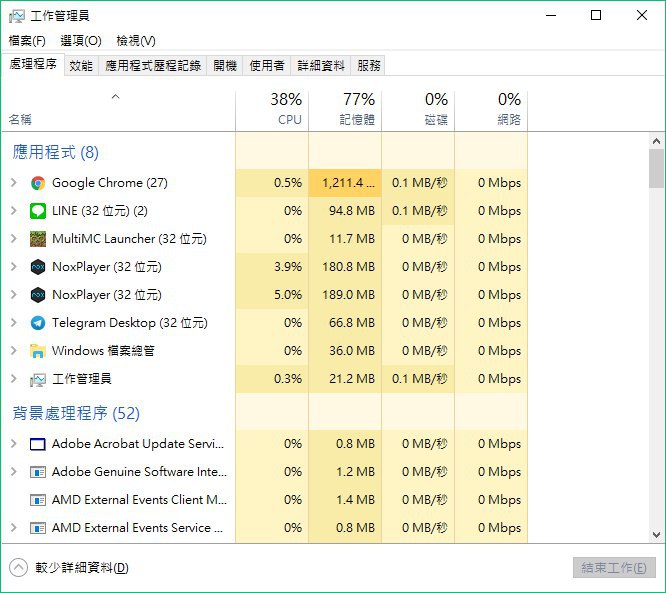The image size is (666, 593).
Task: Sort by the 名稱 column header
Action: [x=118, y=110]
